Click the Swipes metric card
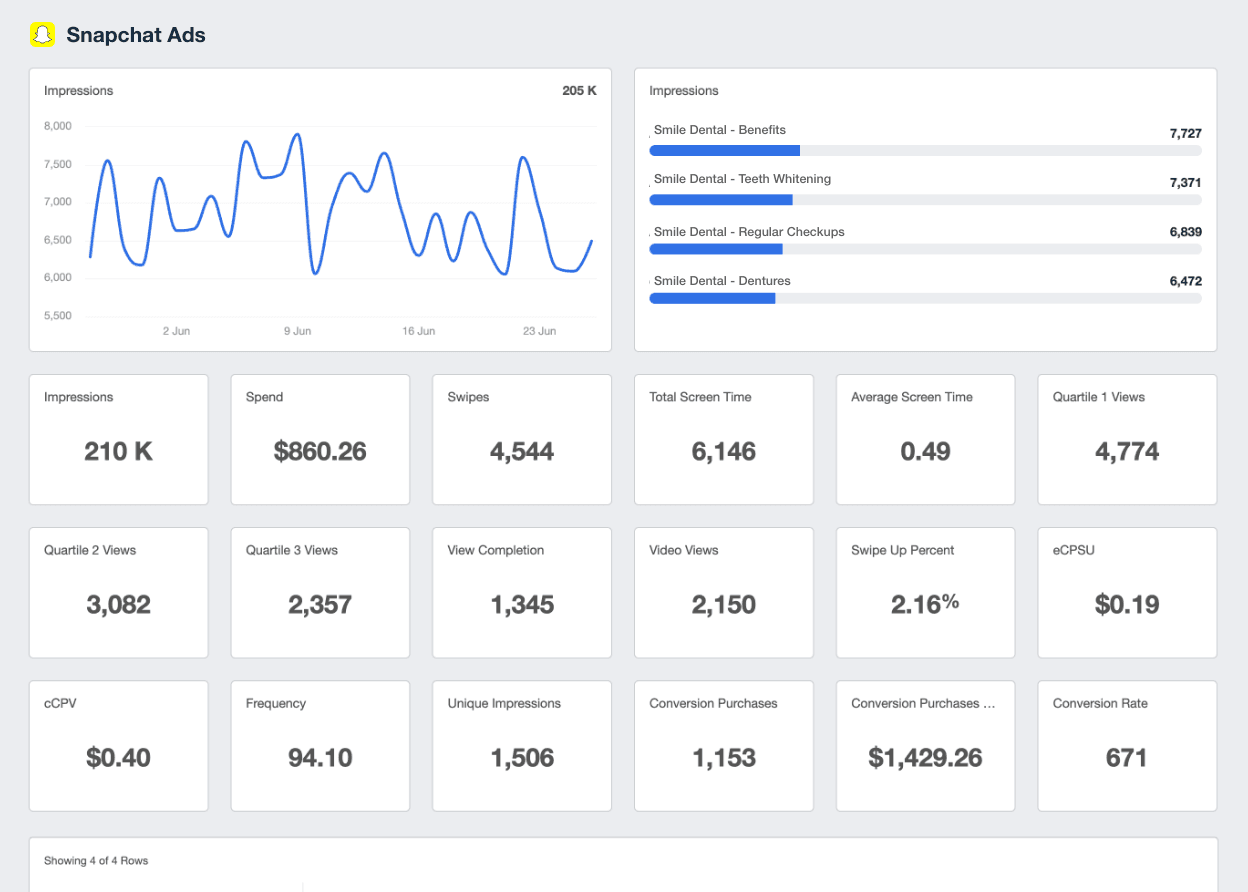1248x892 pixels. pos(521,439)
